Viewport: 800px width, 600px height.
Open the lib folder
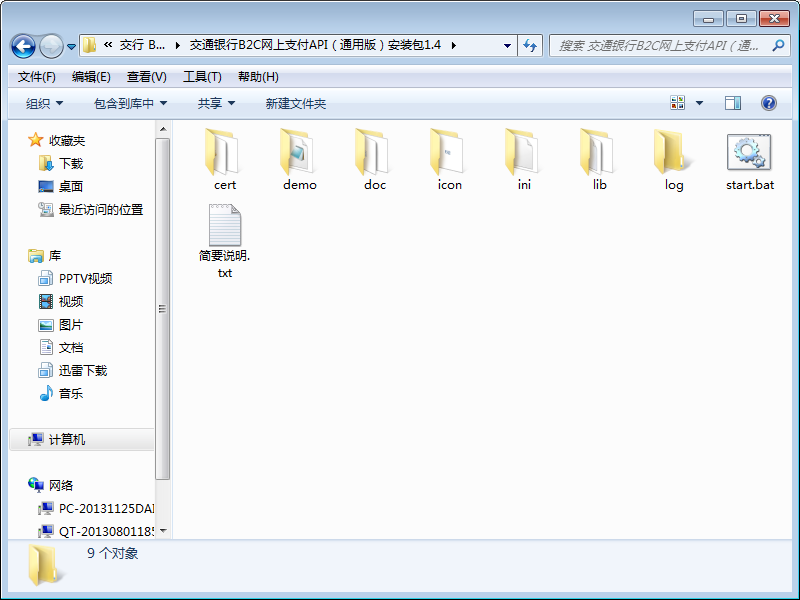tap(599, 160)
